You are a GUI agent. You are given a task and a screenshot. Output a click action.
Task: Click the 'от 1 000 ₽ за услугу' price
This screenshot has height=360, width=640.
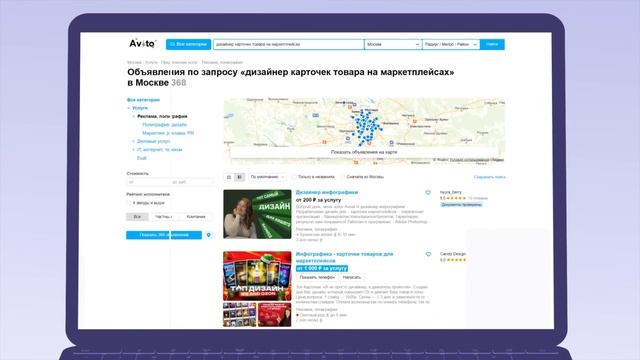322,268
